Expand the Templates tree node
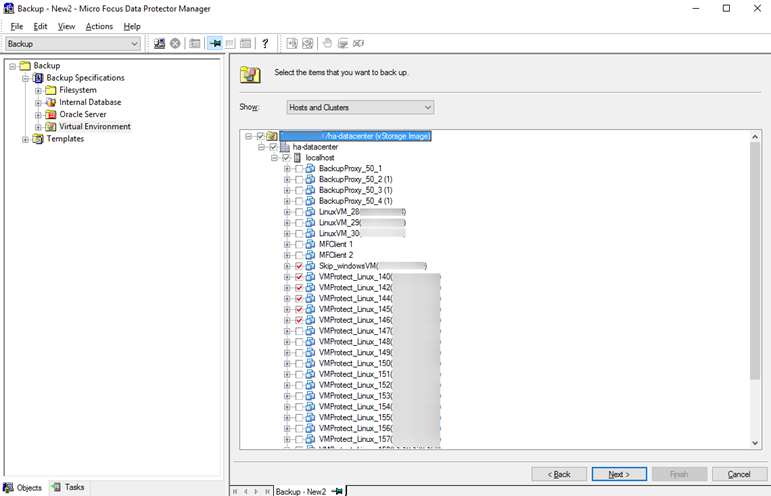The height and width of the screenshot is (496, 771). tap(25, 140)
